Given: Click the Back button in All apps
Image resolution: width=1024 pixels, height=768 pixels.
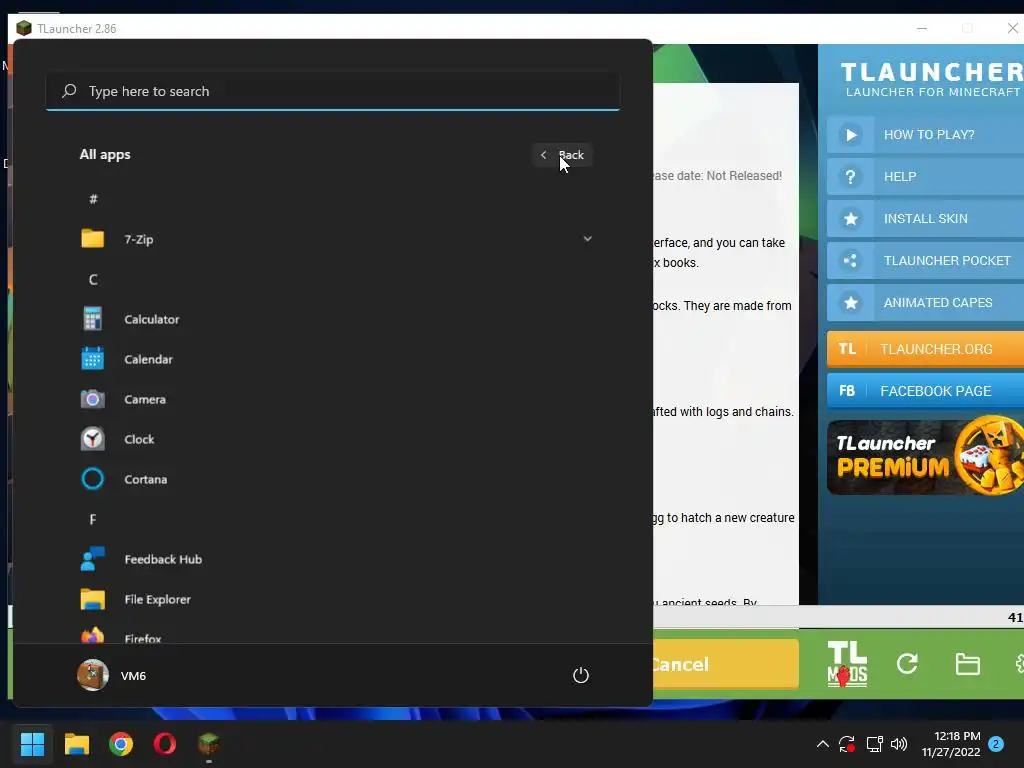Looking at the screenshot, I should click(563, 155).
